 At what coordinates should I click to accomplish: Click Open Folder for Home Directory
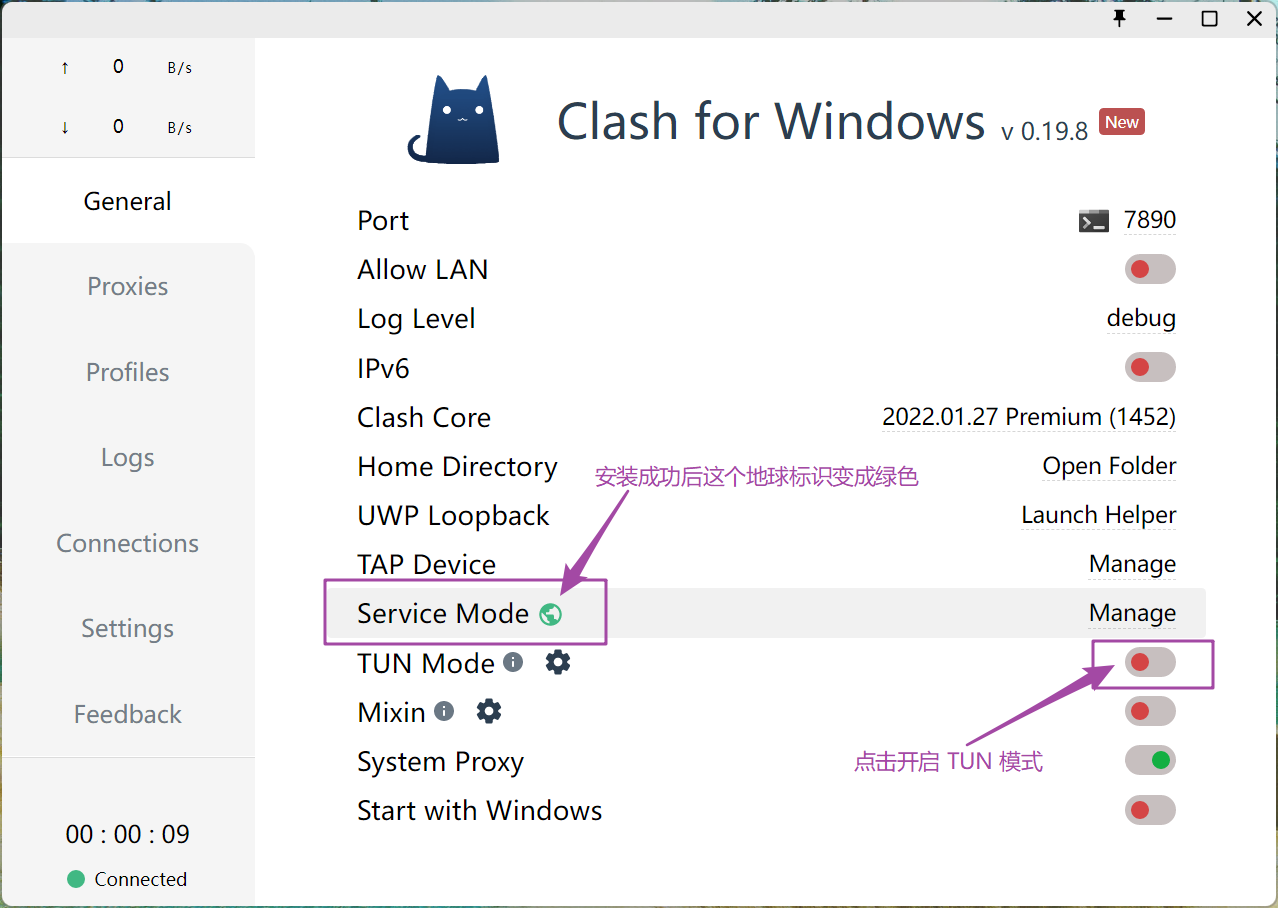pos(1109,466)
